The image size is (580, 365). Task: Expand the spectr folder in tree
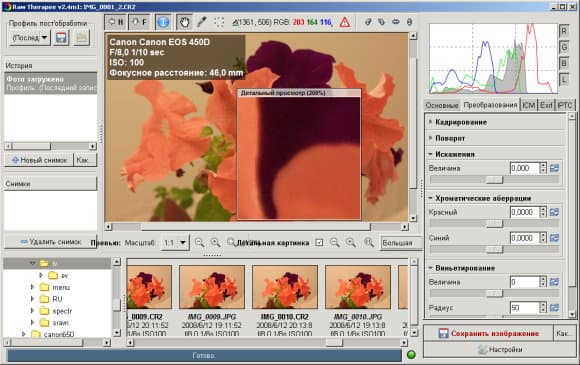click(32, 311)
